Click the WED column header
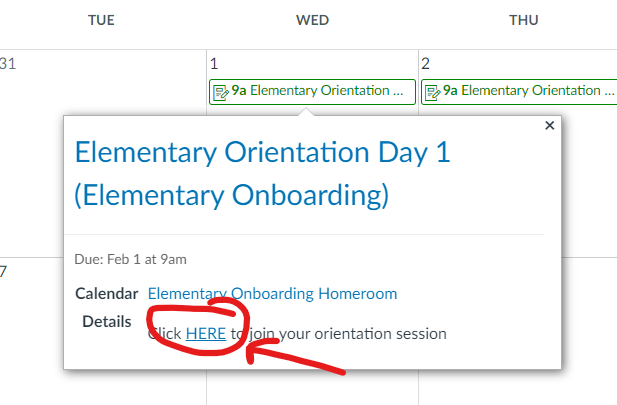The height and width of the screenshot is (405, 617). coord(312,20)
